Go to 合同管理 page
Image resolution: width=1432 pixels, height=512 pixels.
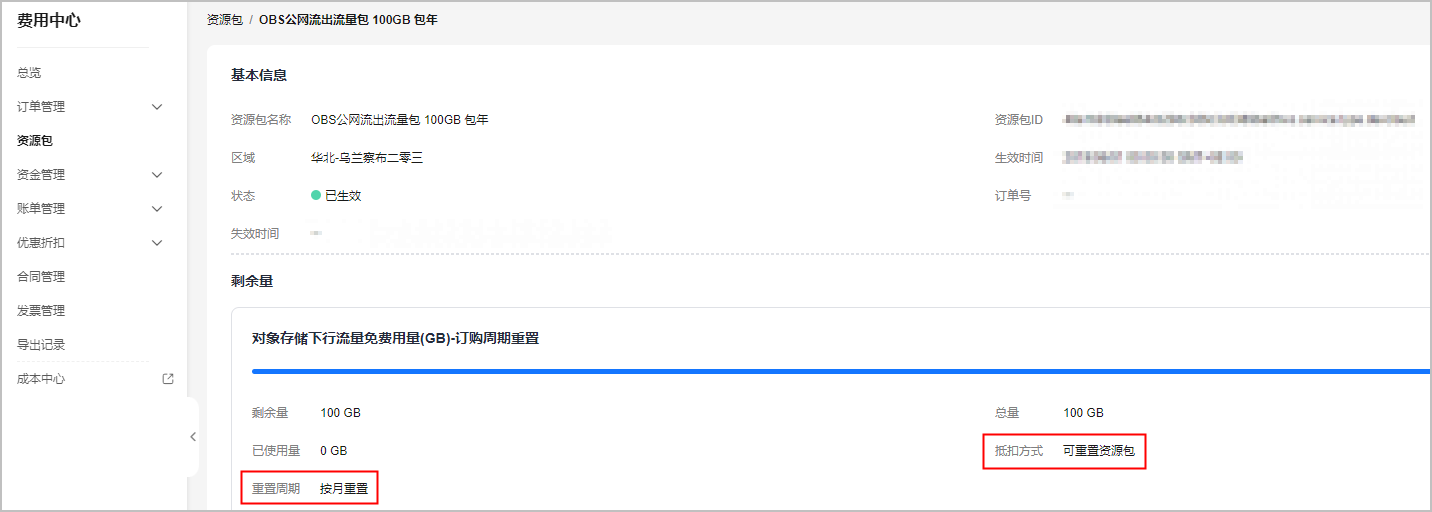pyautogui.click(x=41, y=277)
